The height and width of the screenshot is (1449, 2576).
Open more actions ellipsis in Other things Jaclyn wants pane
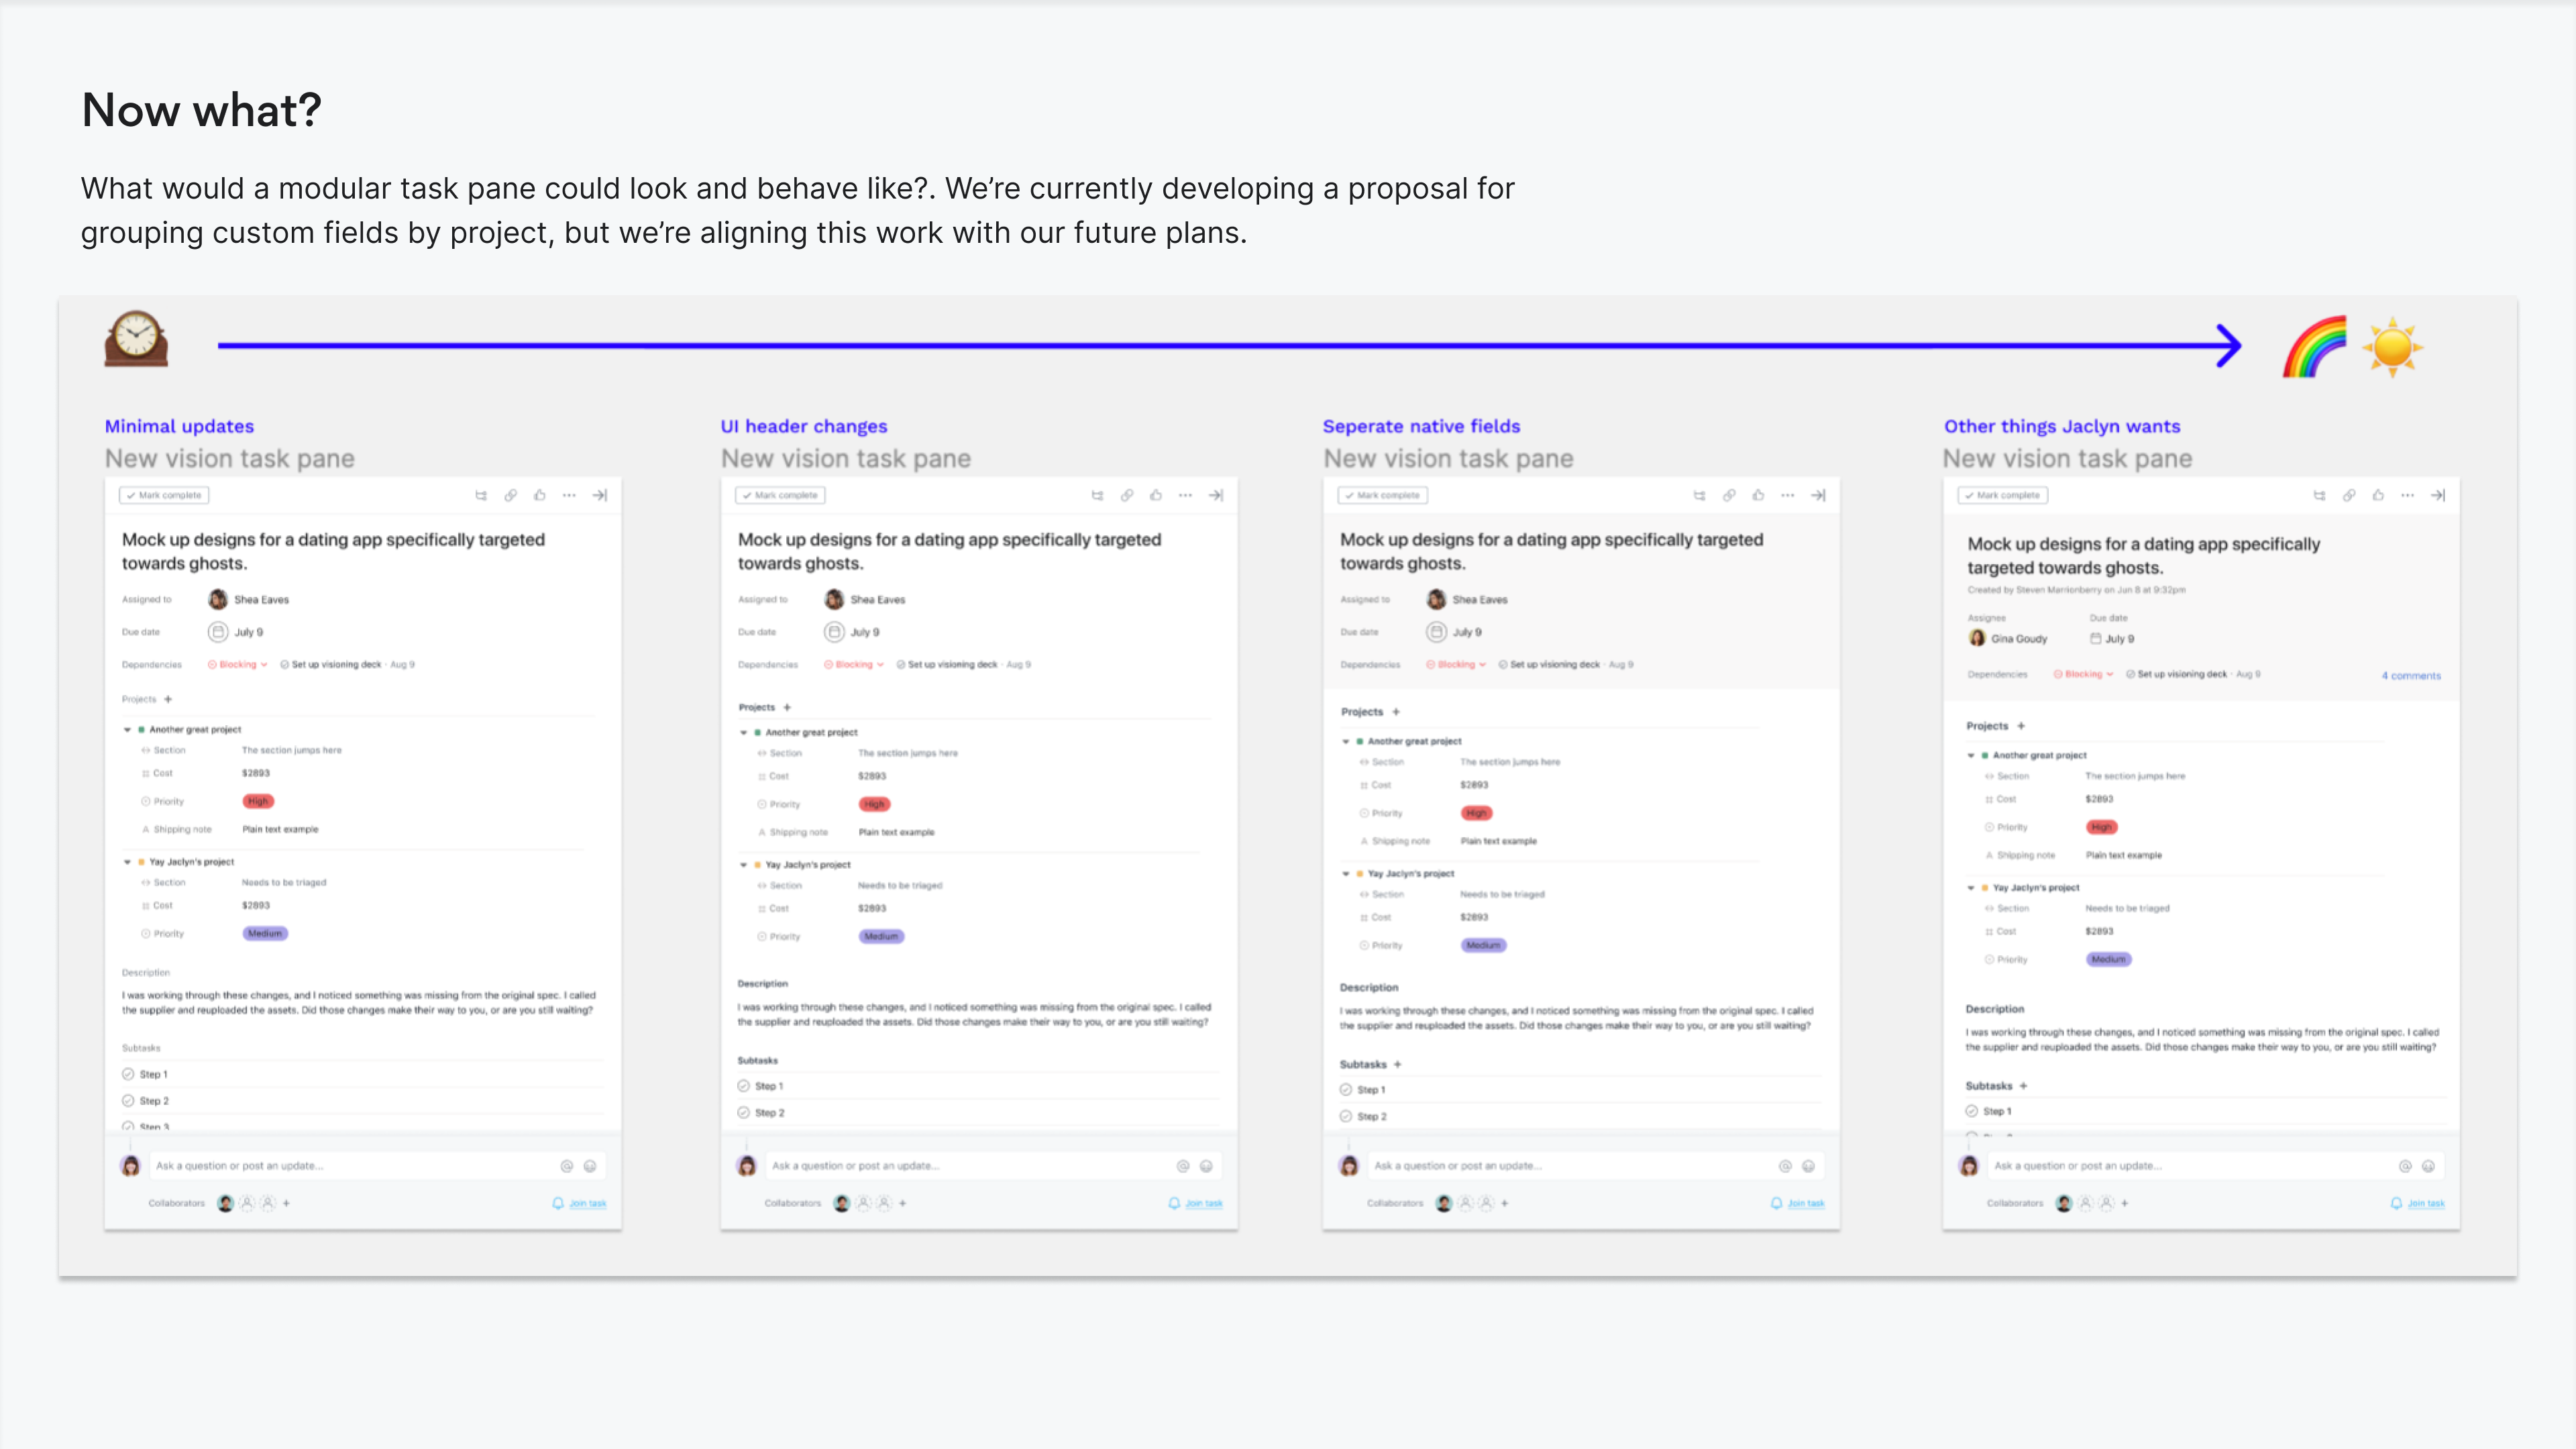coord(2408,495)
